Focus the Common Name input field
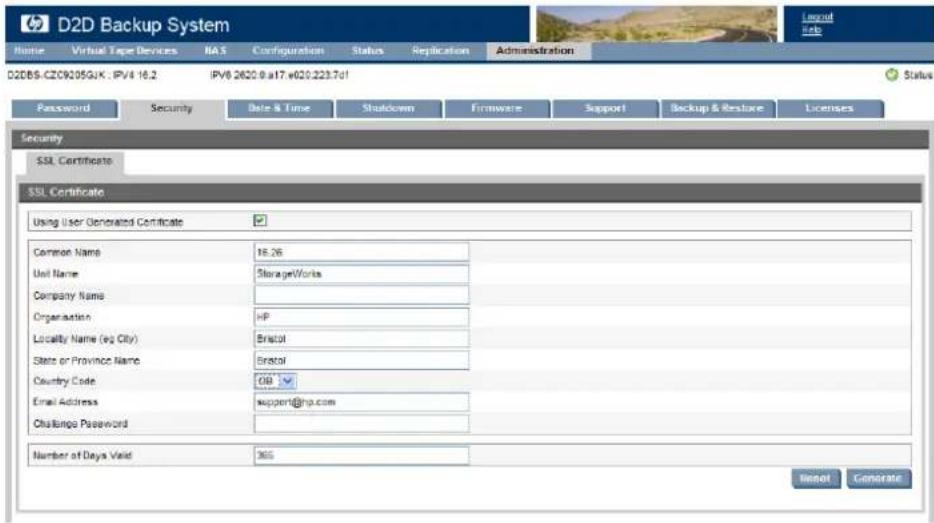This screenshot has height=523, width=934. pos(362,252)
